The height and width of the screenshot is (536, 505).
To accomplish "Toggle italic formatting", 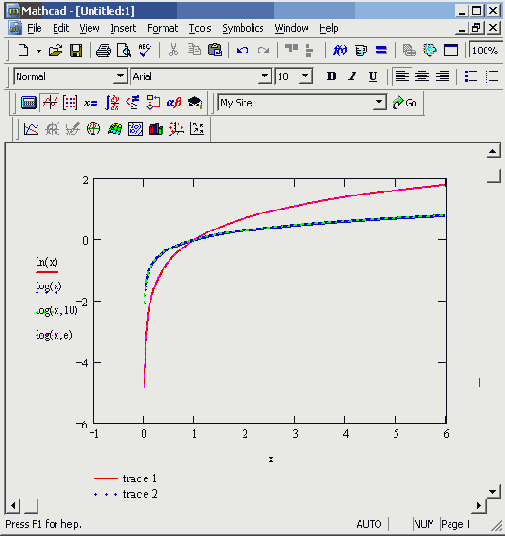I will pyautogui.click(x=352, y=76).
